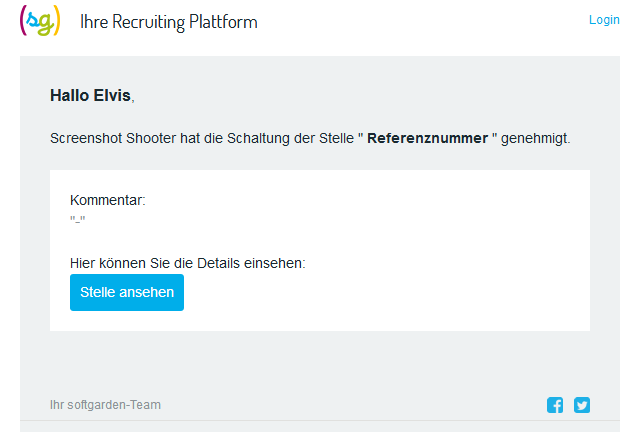Image resolution: width=644 pixels, height=432 pixels.
Task: Click the footer divider line
Action: point(320,421)
